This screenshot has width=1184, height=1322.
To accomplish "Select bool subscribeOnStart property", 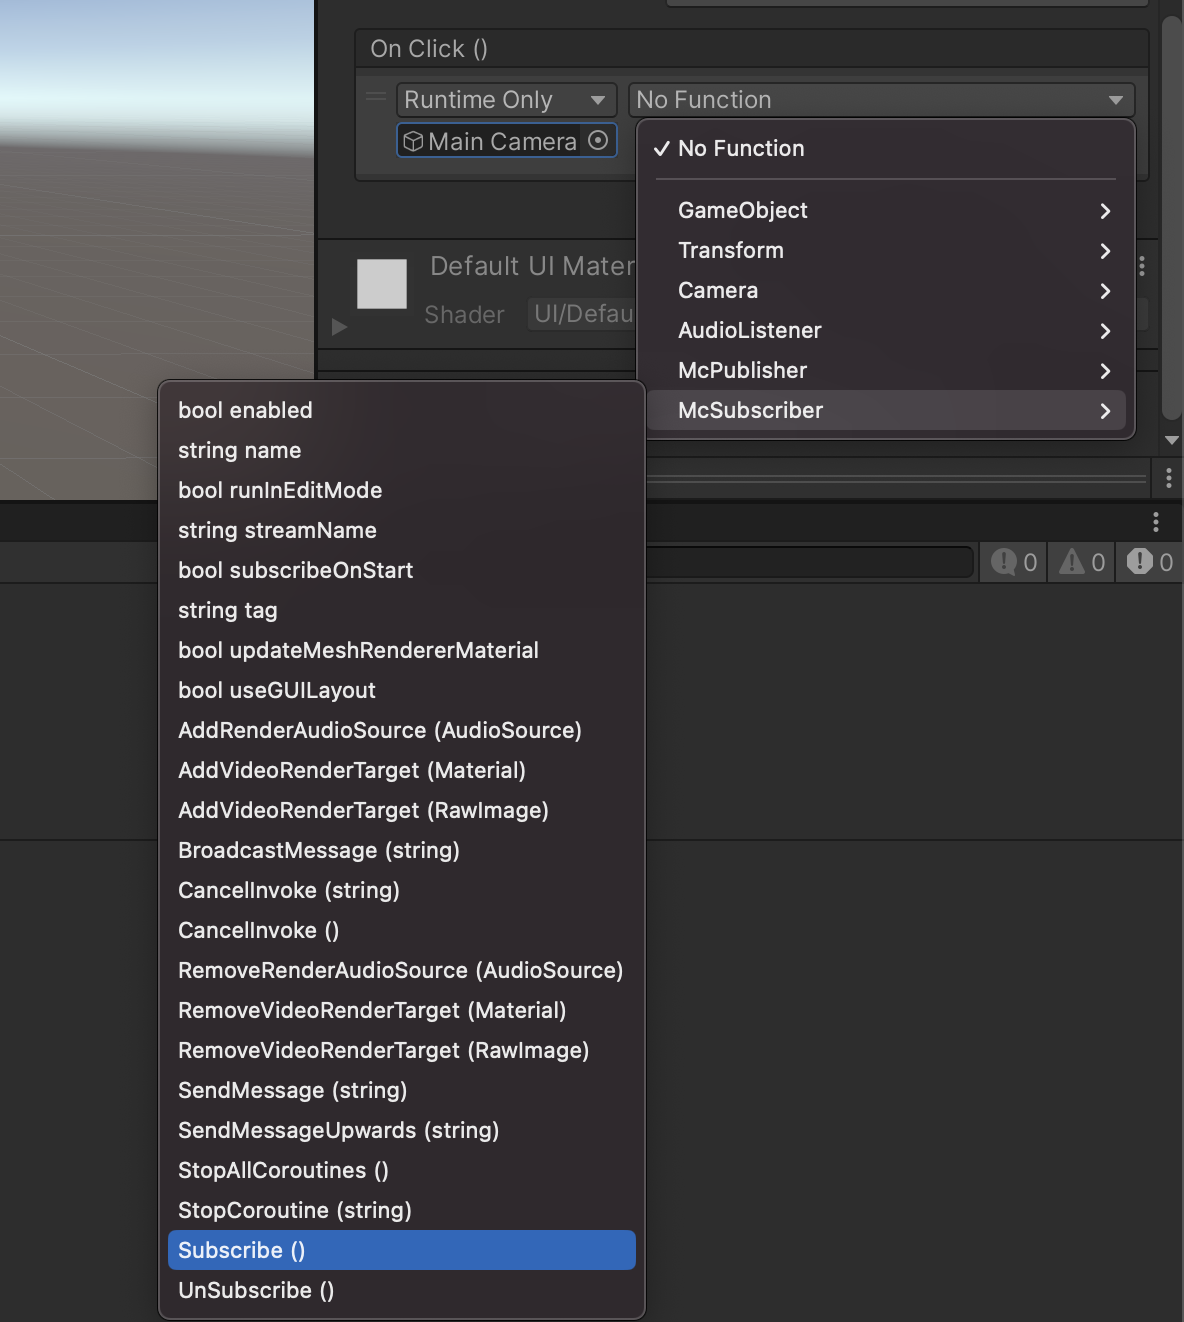I will 402,570.
